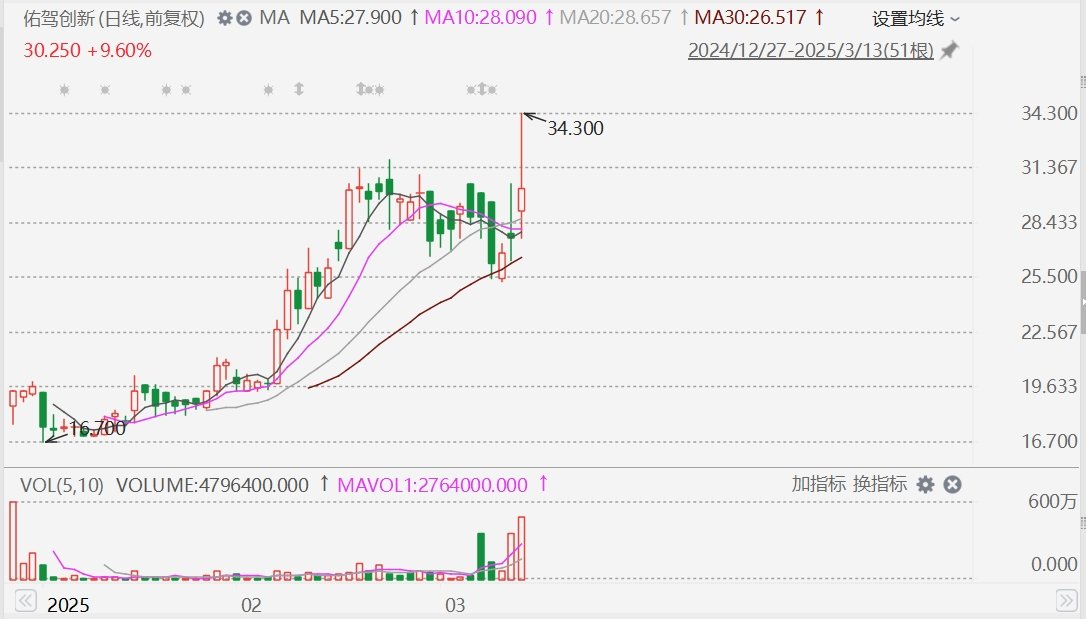Click the first event marker above chart
Viewport: 1086px width, 619px height.
click(x=64, y=89)
